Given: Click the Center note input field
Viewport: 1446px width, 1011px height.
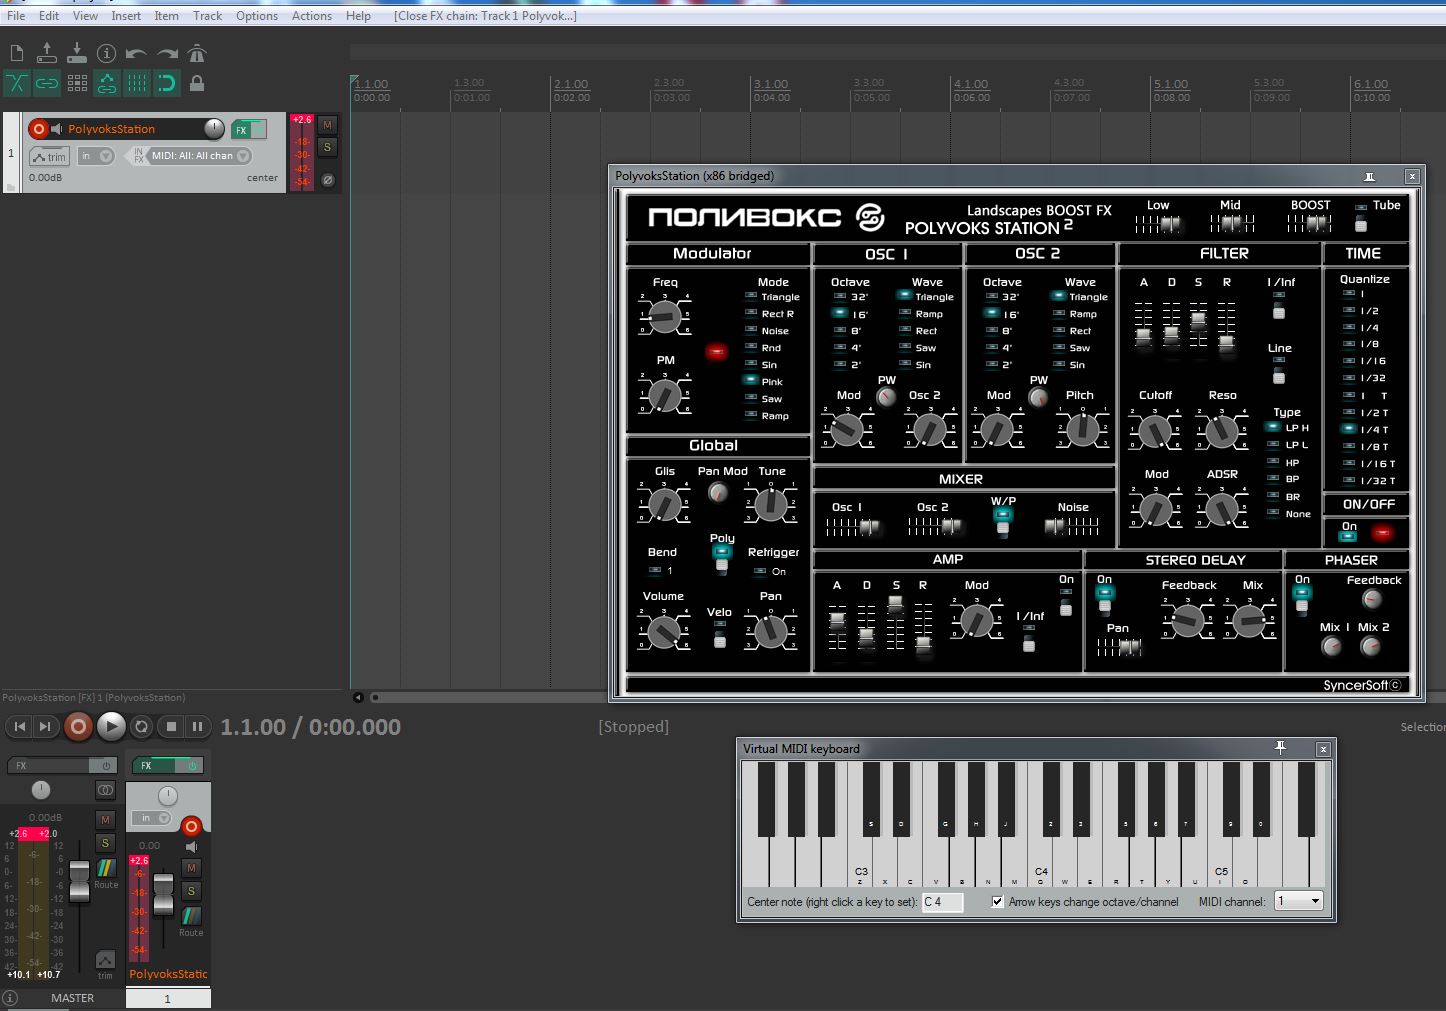Looking at the screenshot, I should pyautogui.click(x=942, y=901).
